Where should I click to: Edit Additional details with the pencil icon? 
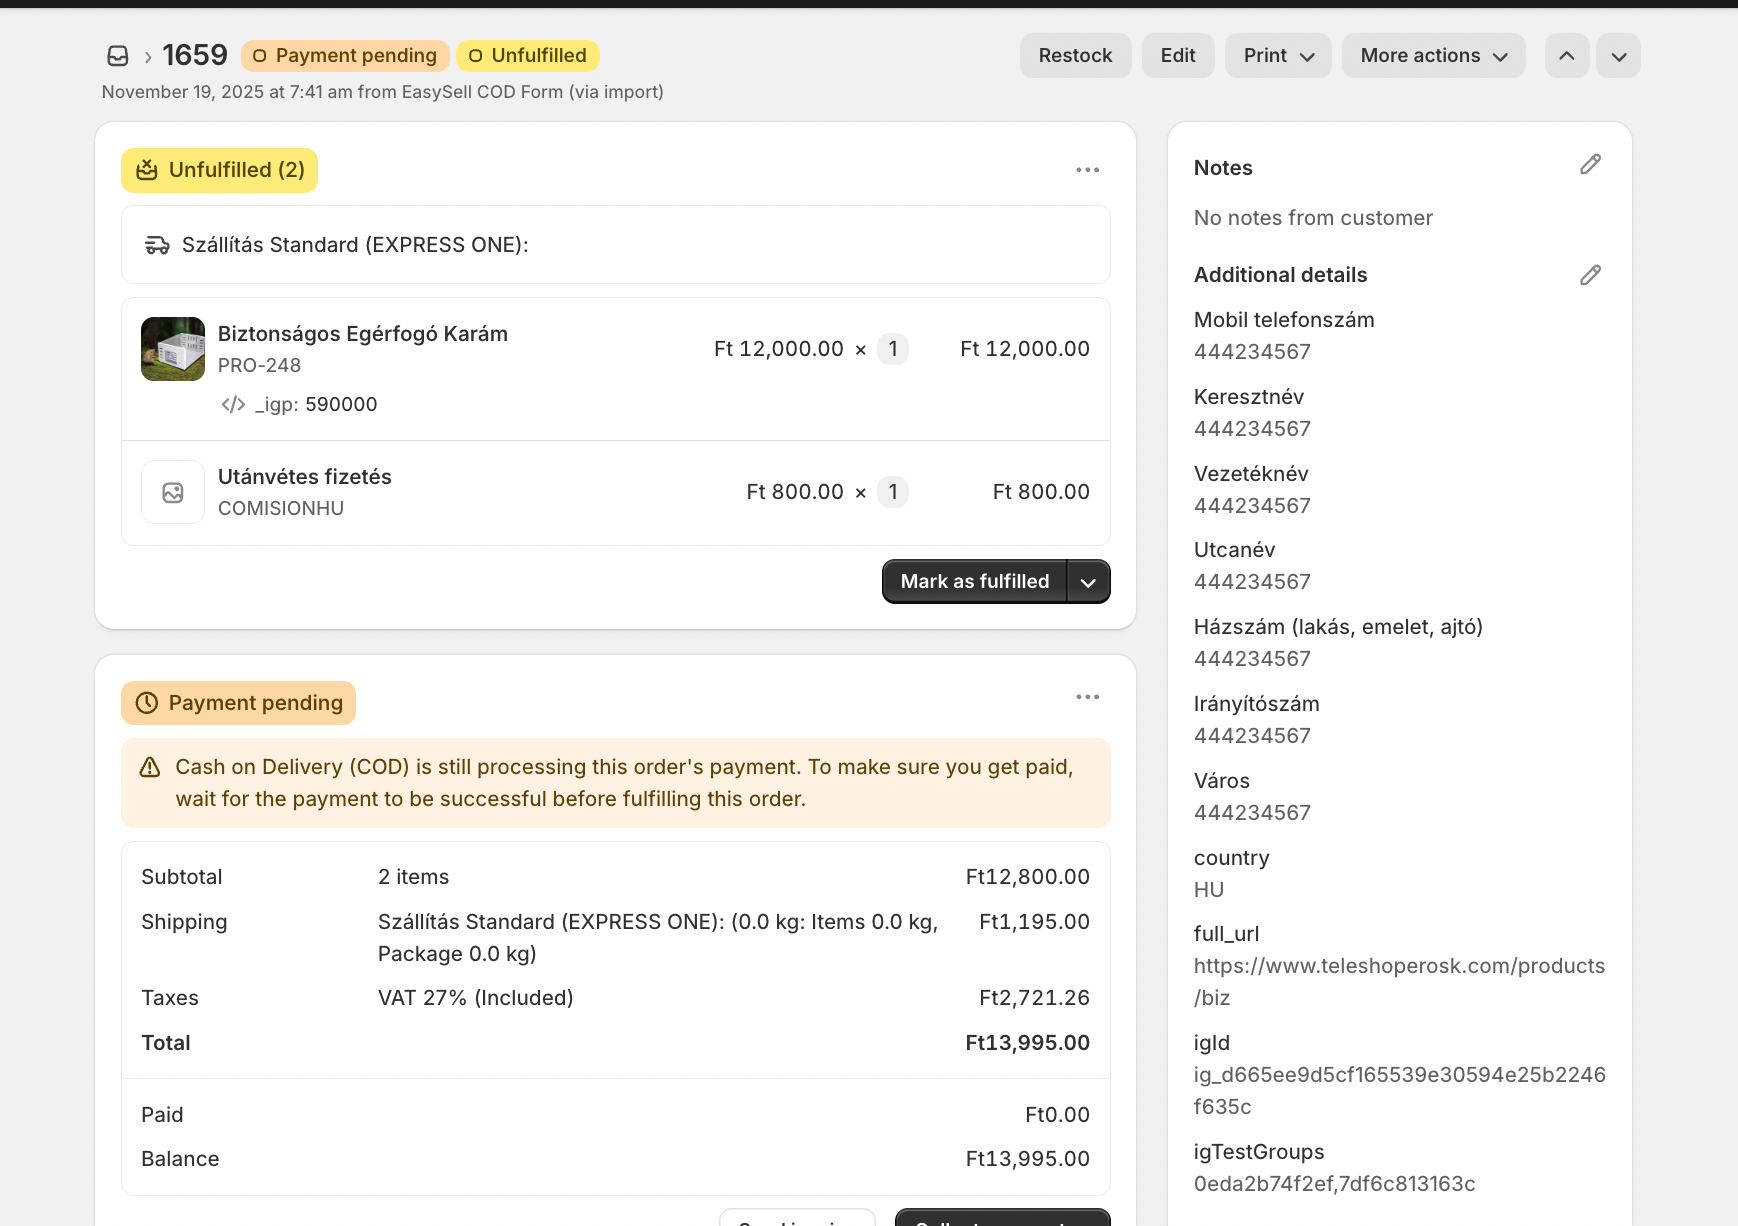(x=1590, y=275)
